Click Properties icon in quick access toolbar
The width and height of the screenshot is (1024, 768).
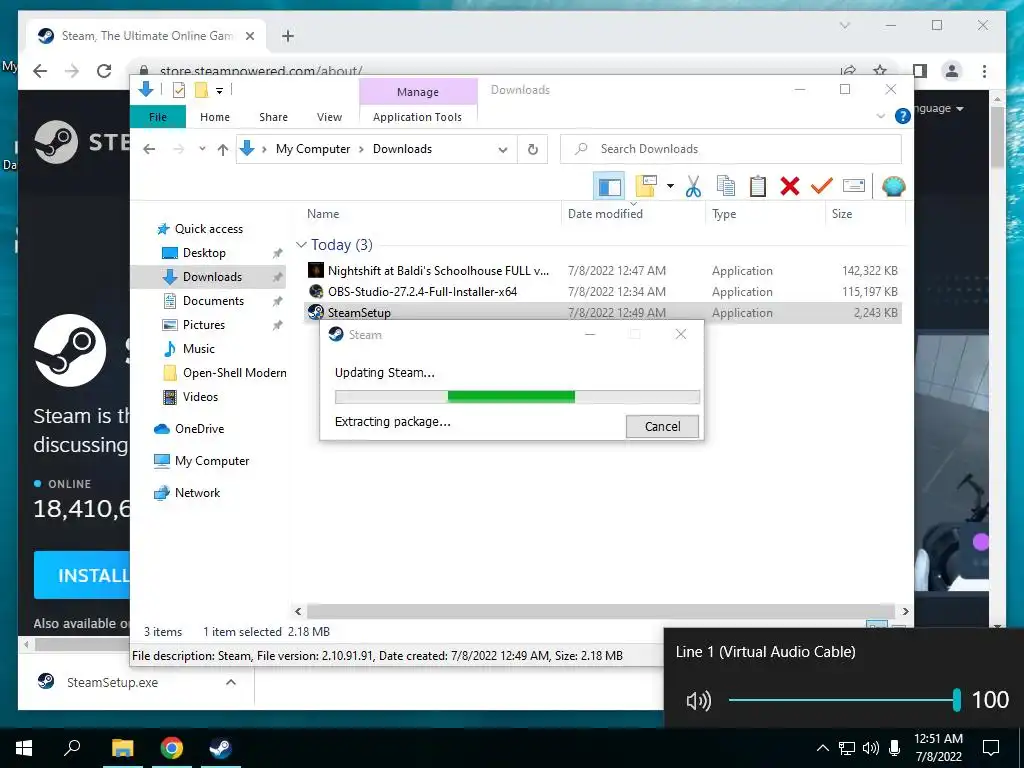click(178, 91)
